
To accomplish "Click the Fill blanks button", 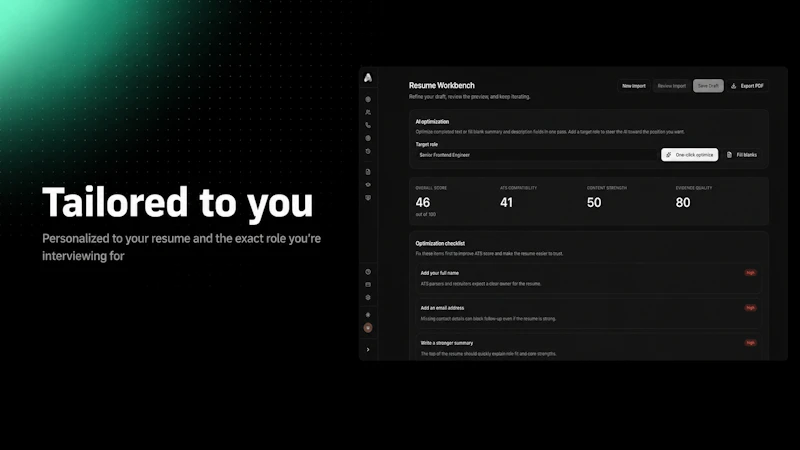I will pos(741,155).
